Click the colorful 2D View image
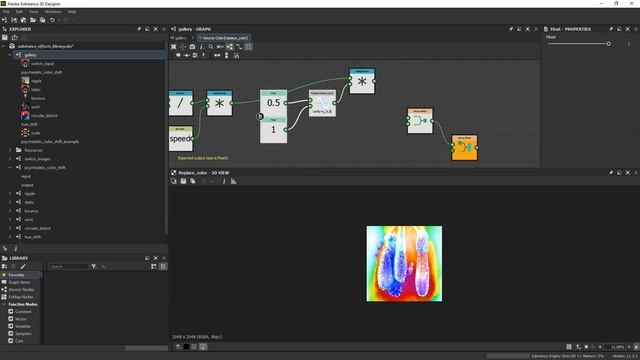The height and width of the screenshot is (360, 640). 404,264
